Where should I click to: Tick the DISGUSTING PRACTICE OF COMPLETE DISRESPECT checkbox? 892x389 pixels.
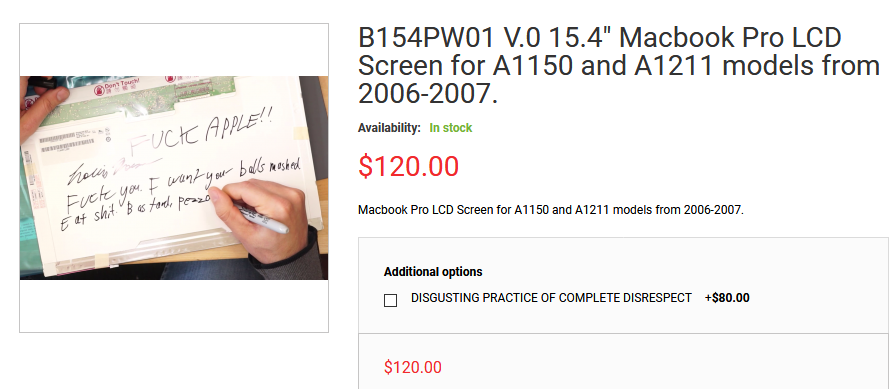click(390, 300)
